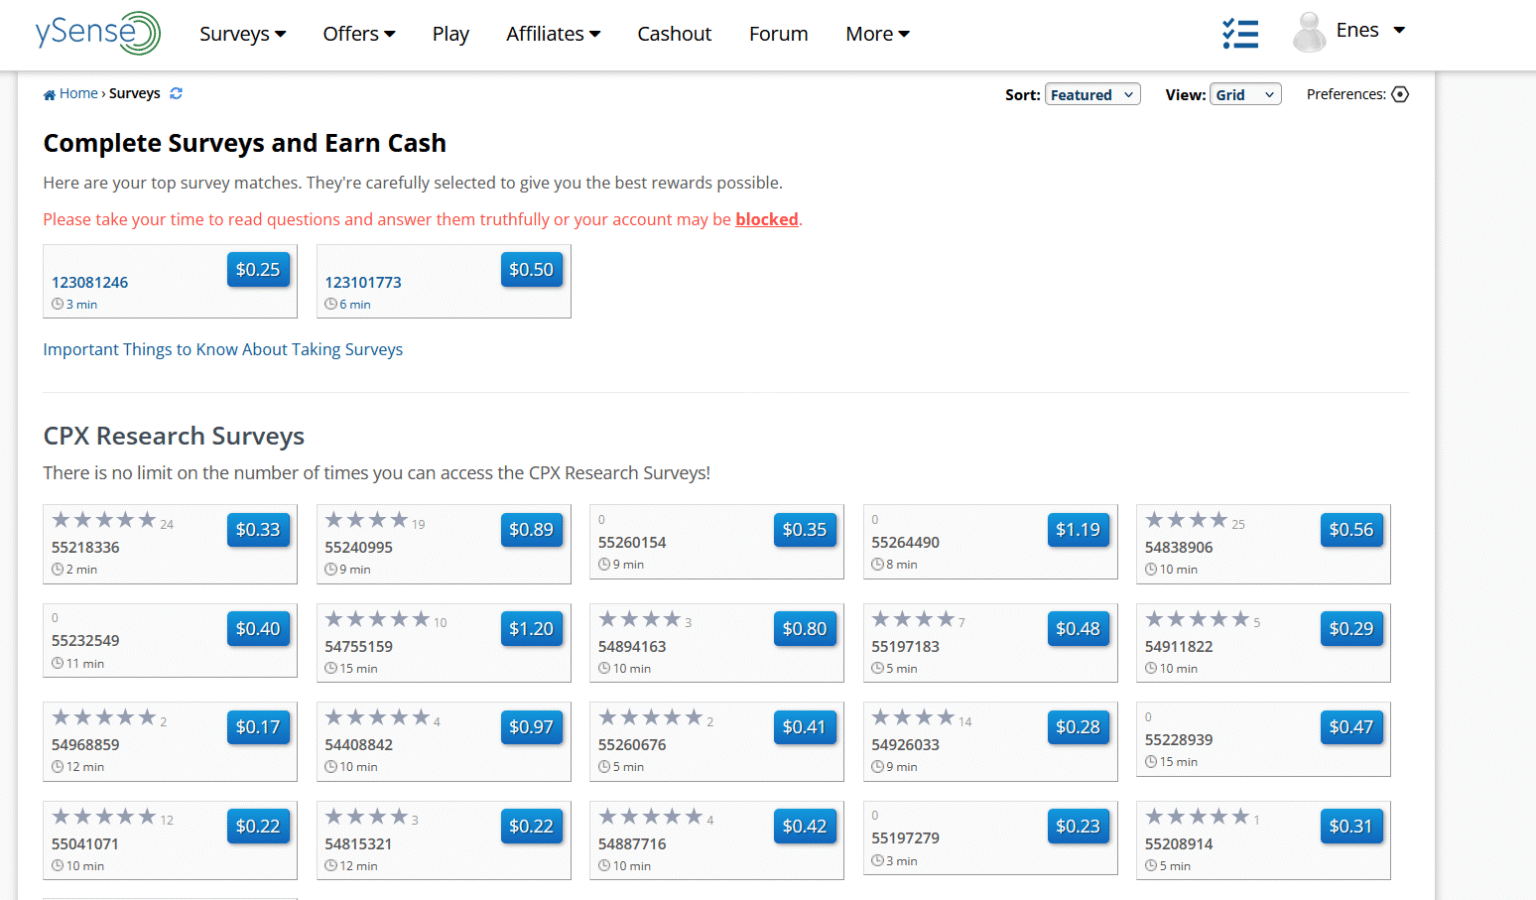Click the blocked warning link

click(766, 219)
